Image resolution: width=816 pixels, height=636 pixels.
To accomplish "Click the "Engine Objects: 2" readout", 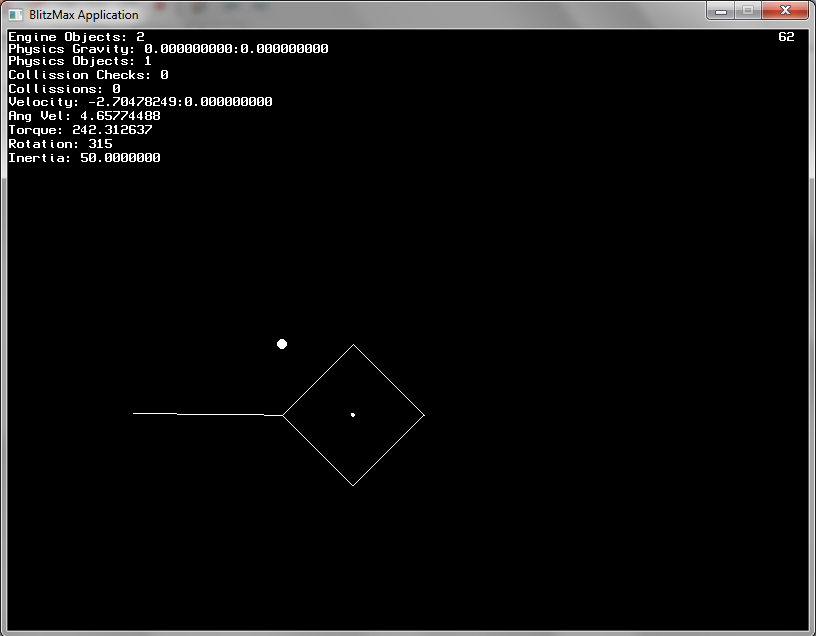I will (x=76, y=37).
